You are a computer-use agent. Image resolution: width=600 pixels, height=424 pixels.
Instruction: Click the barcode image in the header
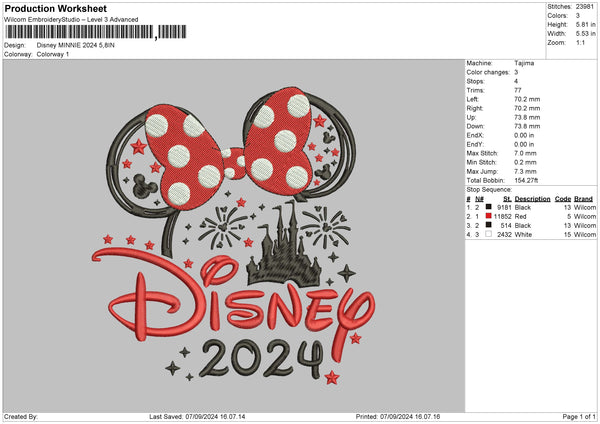96,32
